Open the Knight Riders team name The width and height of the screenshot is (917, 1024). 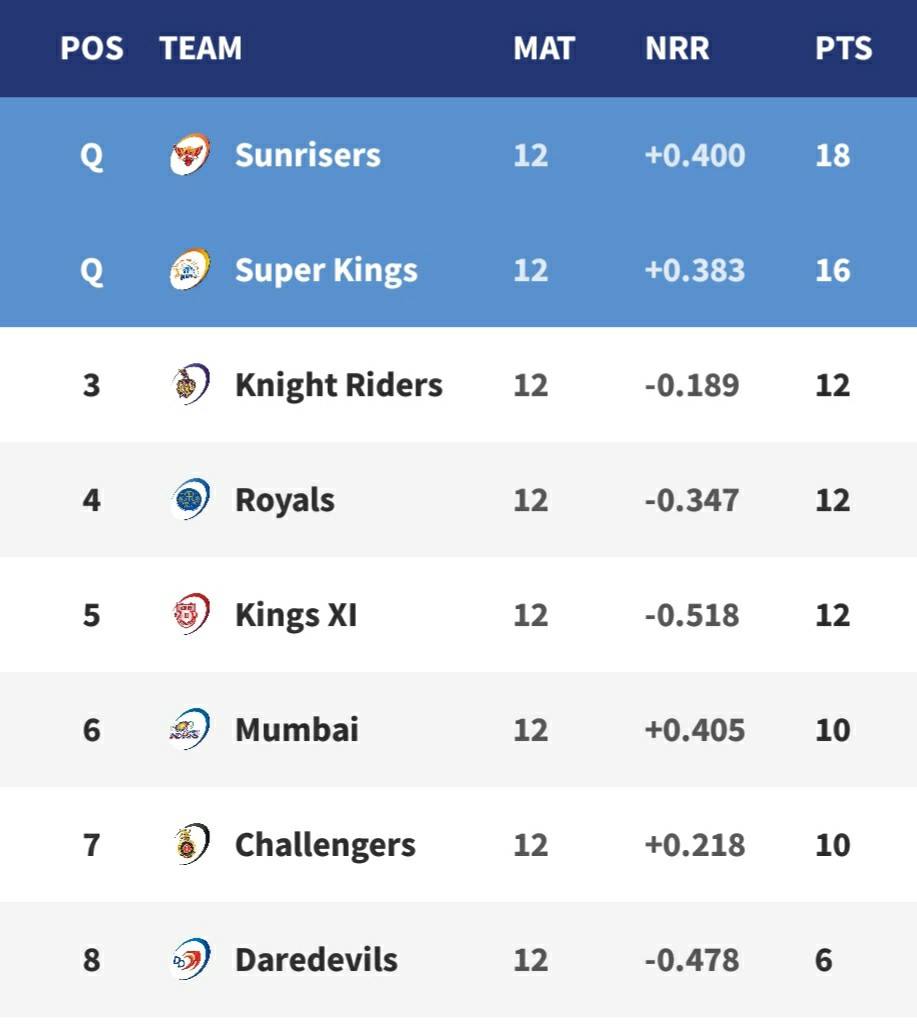[x=339, y=385]
